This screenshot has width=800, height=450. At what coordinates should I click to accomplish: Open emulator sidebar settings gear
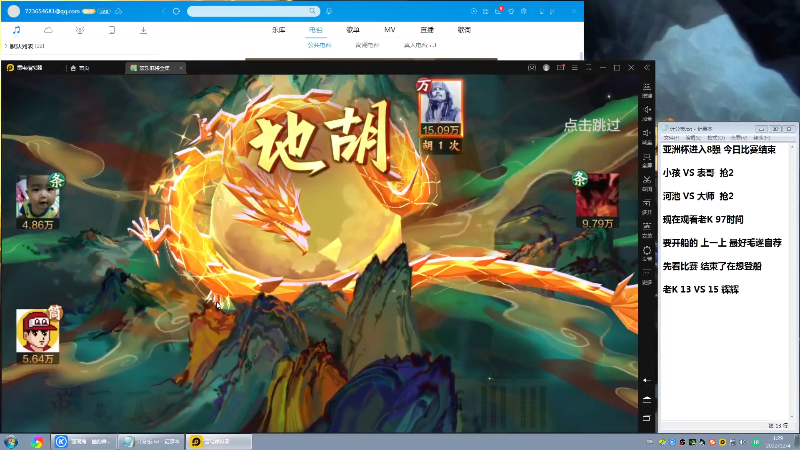(647, 253)
